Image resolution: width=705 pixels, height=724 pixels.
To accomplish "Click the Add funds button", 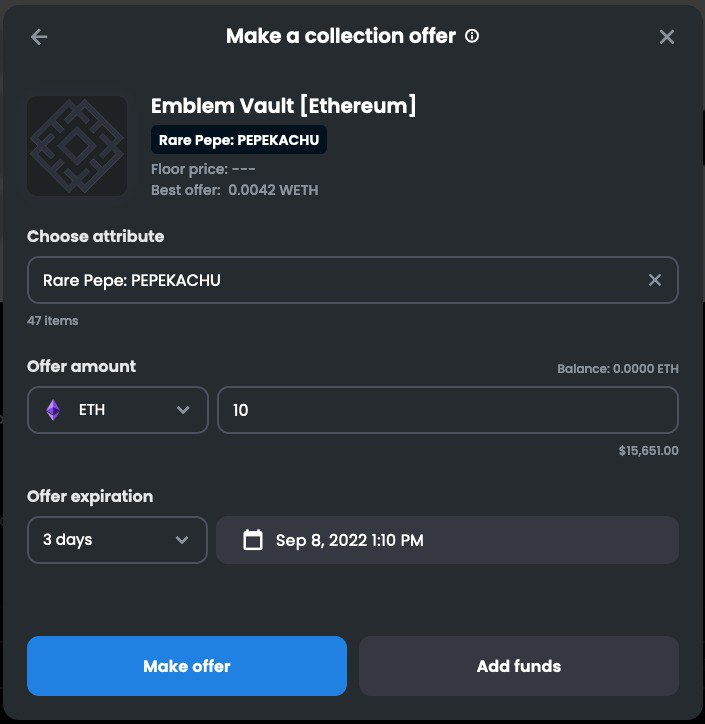I will click(x=519, y=666).
